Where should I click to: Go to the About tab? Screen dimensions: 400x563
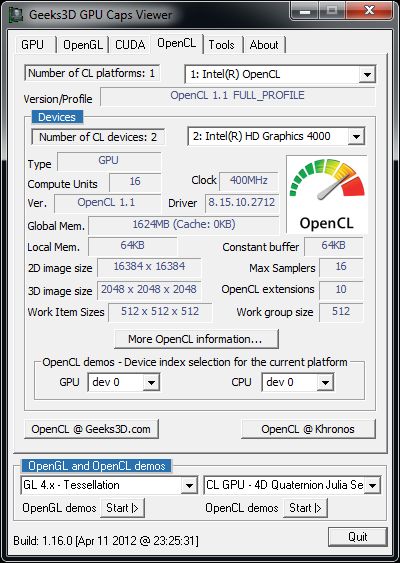pos(264,45)
